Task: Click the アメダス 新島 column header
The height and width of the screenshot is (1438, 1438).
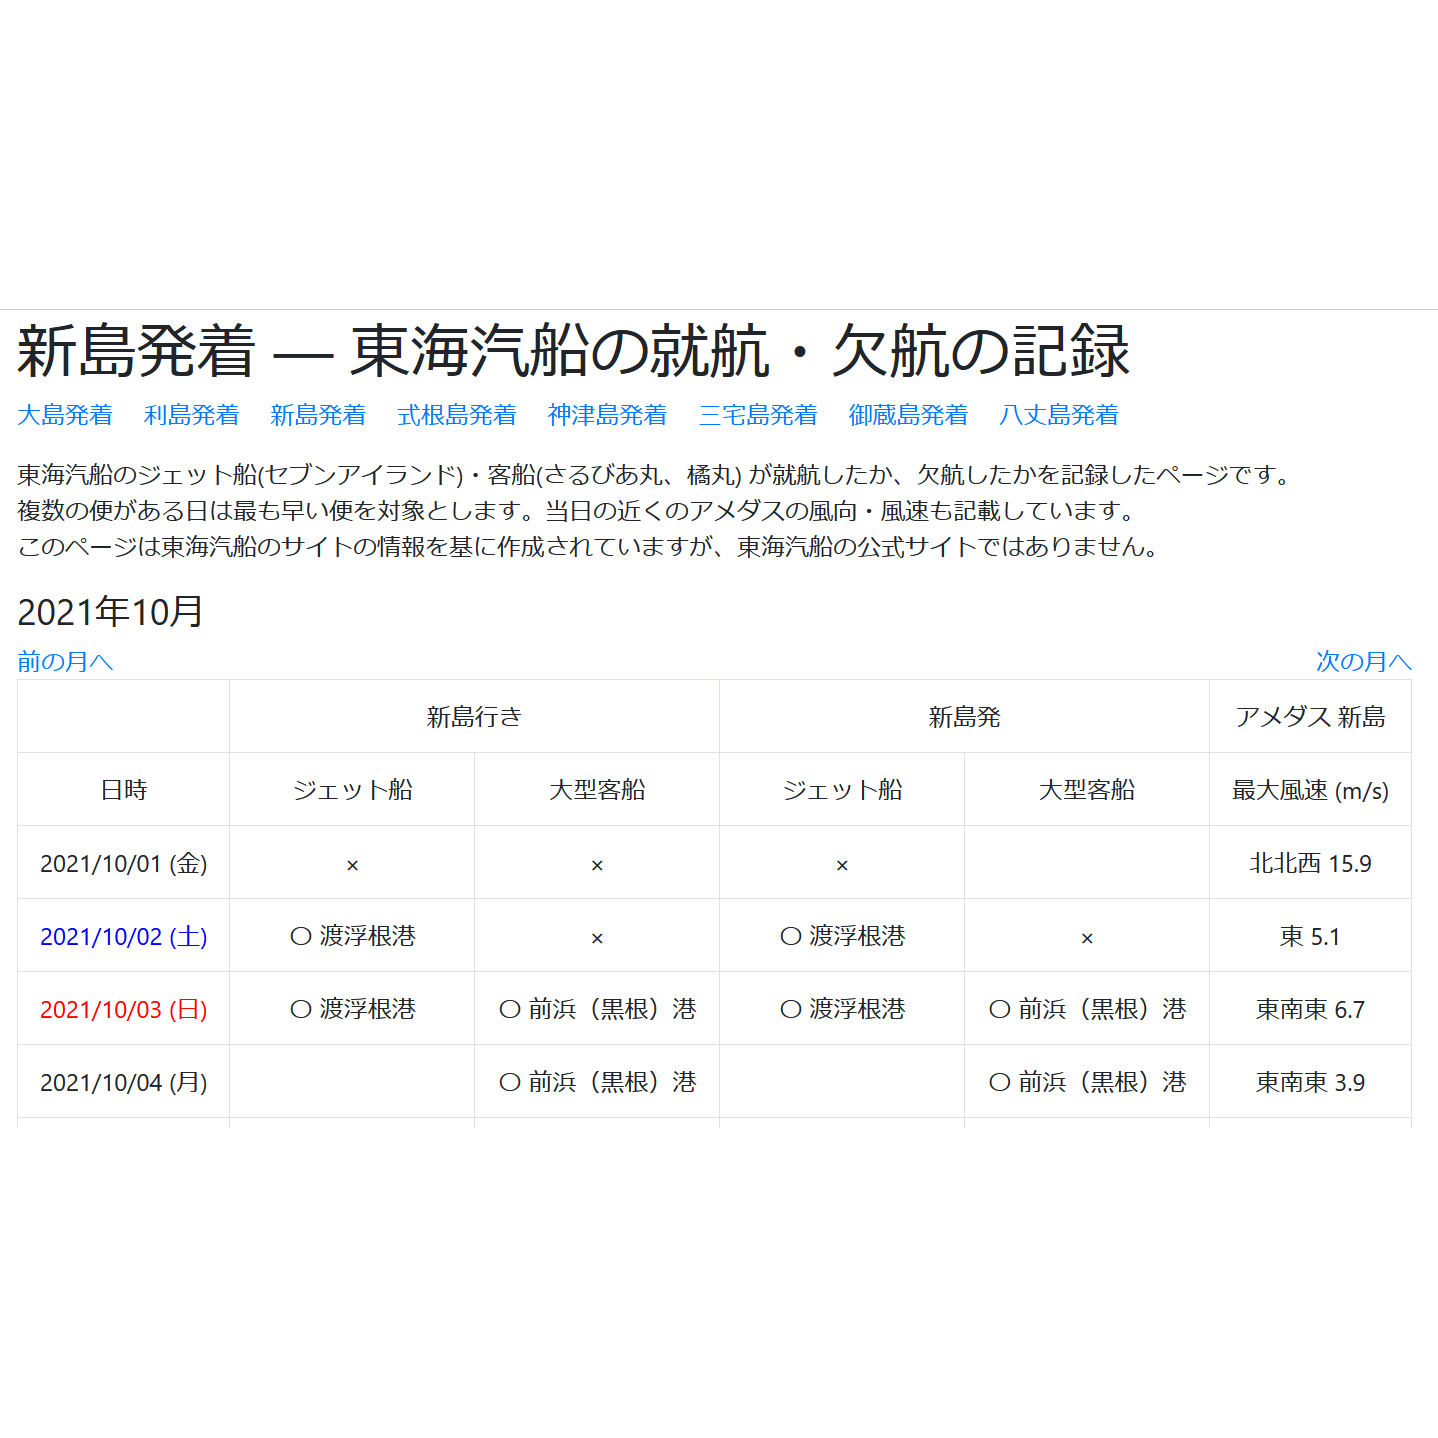Action: coord(1310,716)
